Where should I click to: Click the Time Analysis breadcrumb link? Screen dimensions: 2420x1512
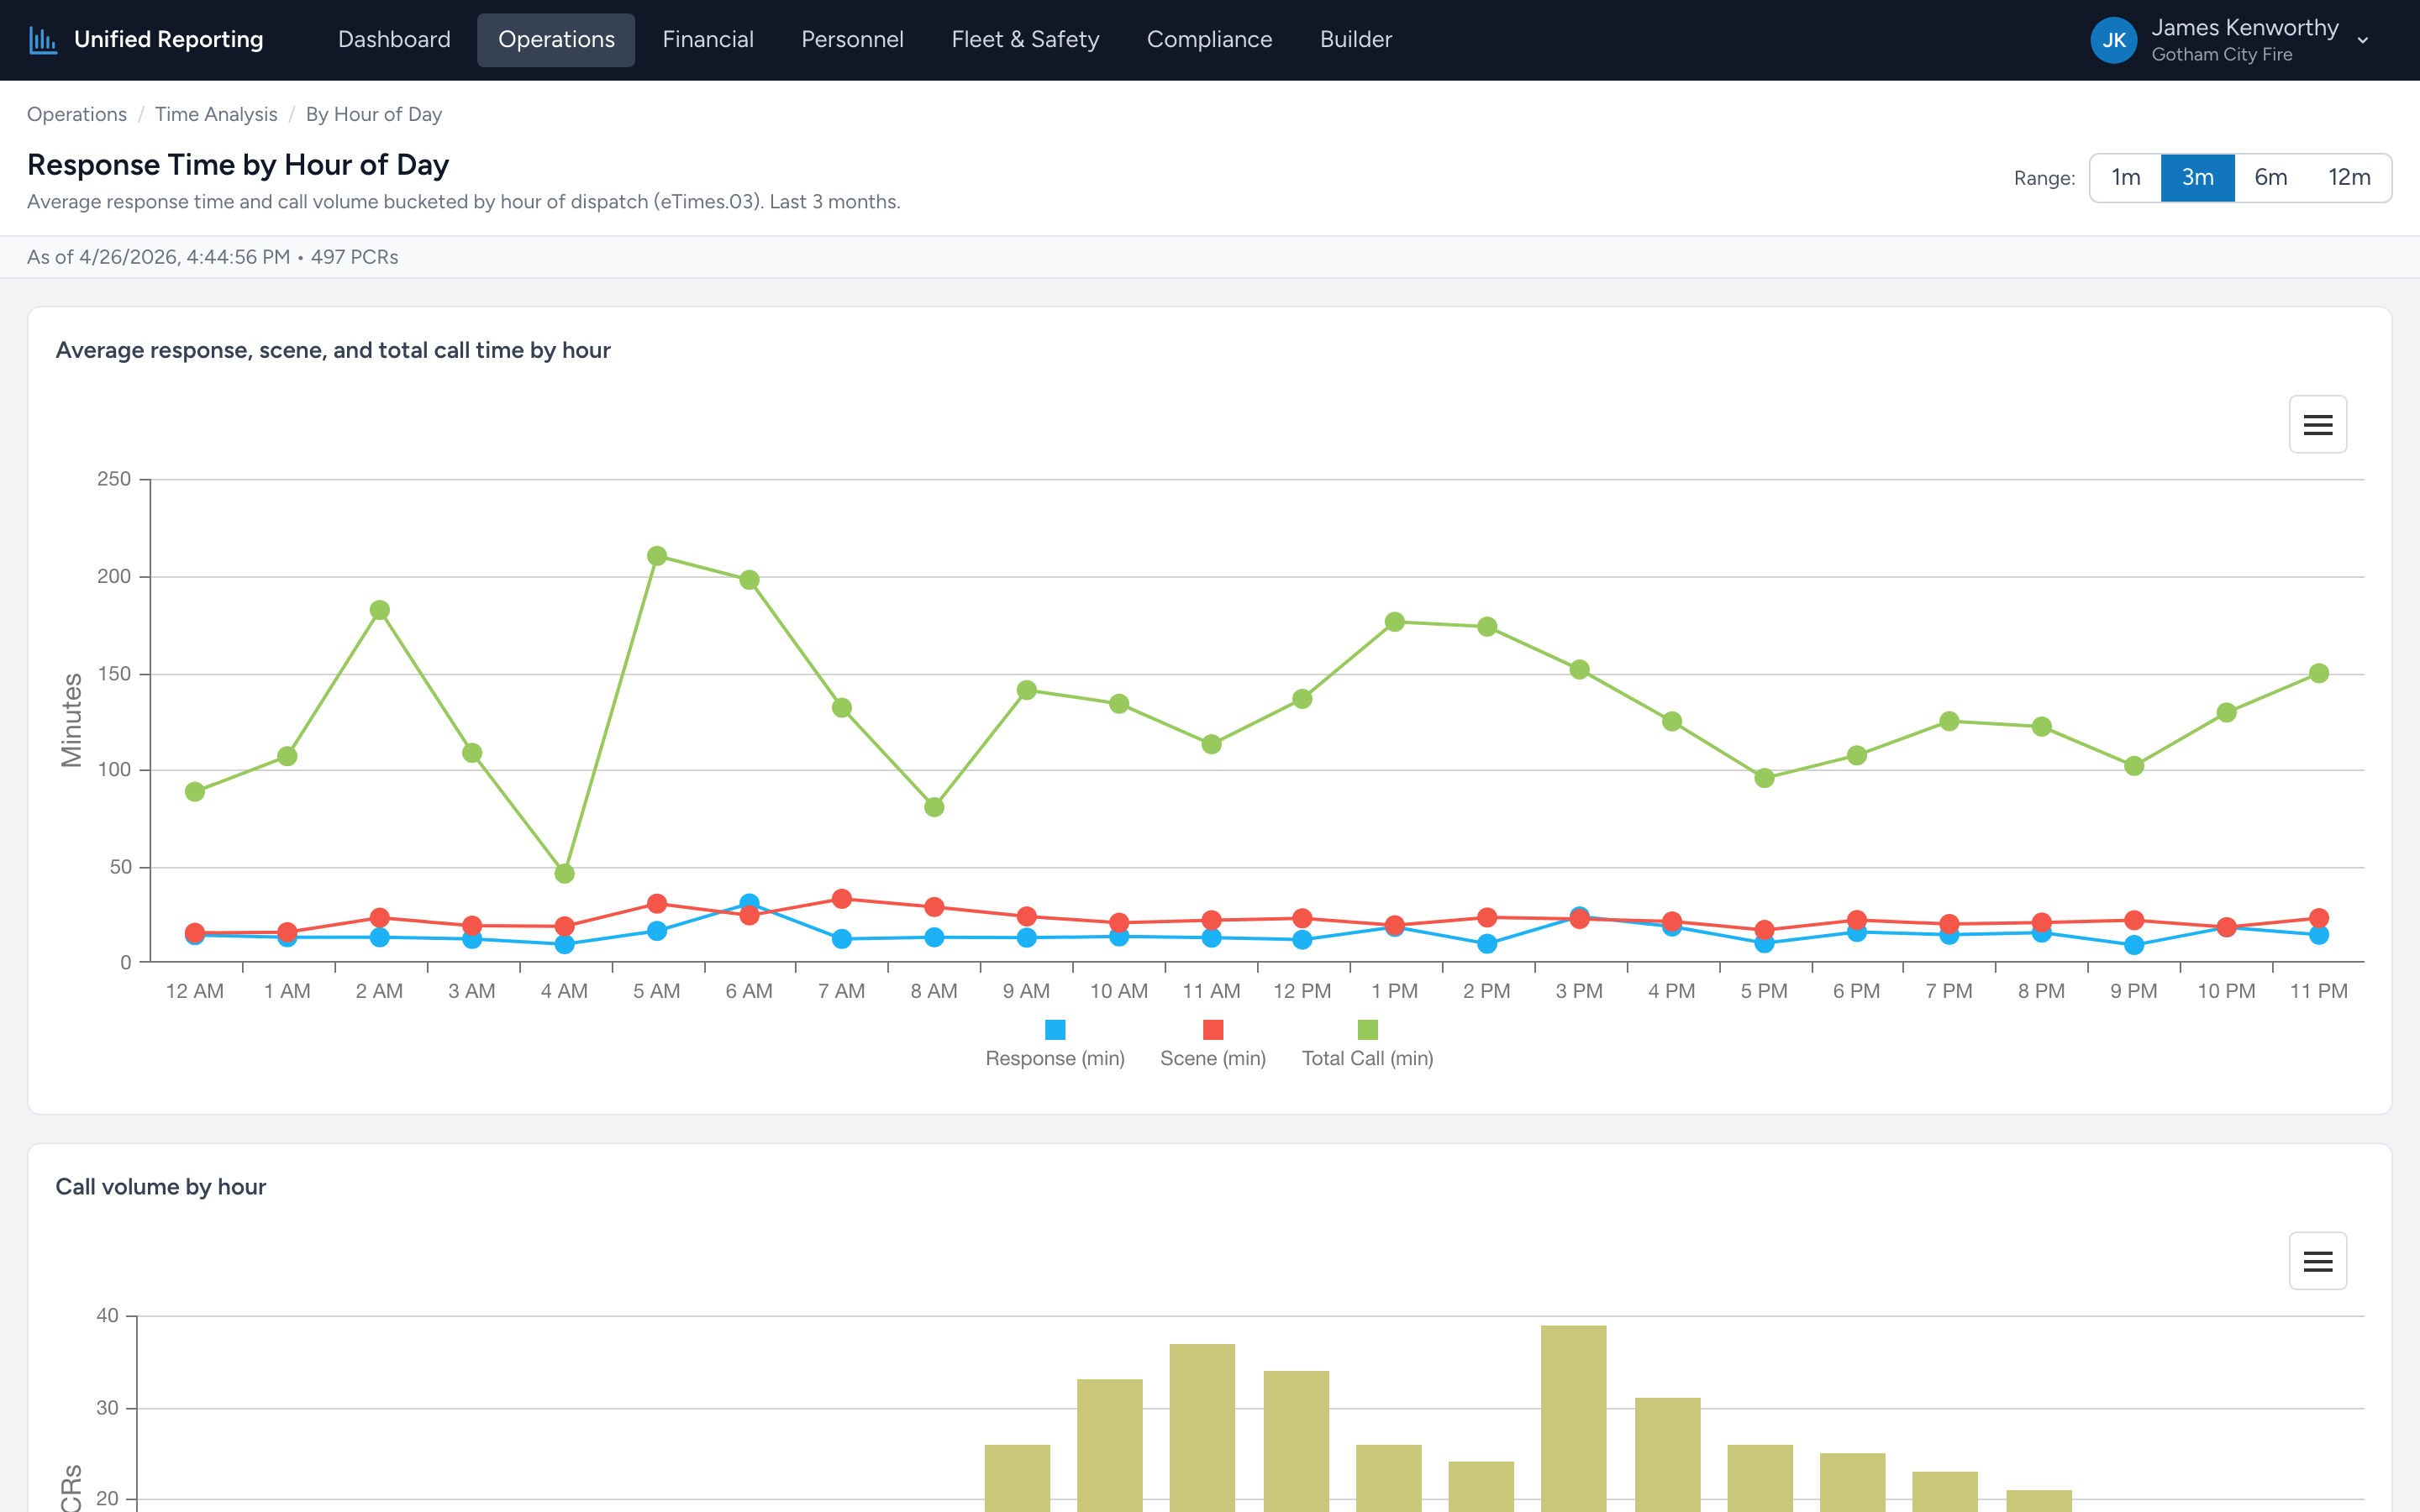click(216, 114)
